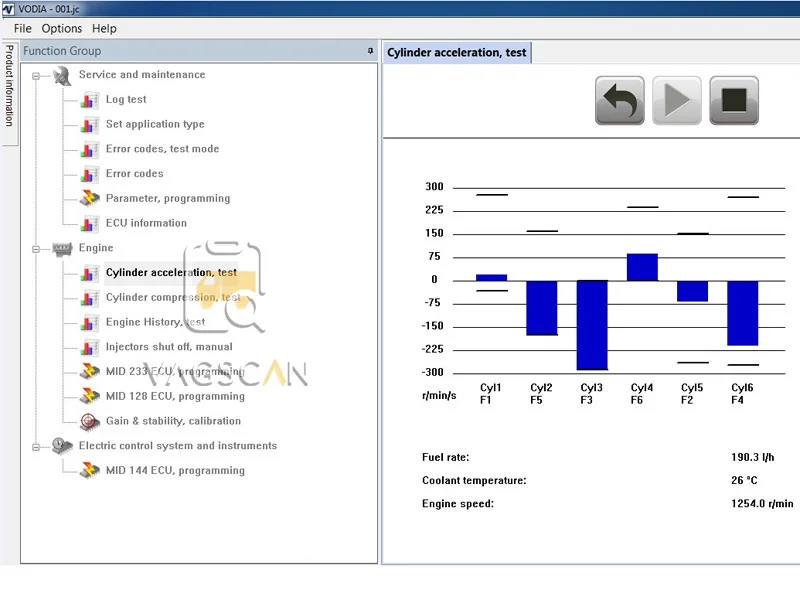The width and height of the screenshot is (800, 600).
Task: Open MID 233 ECU, programming
Action: point(175,371)
